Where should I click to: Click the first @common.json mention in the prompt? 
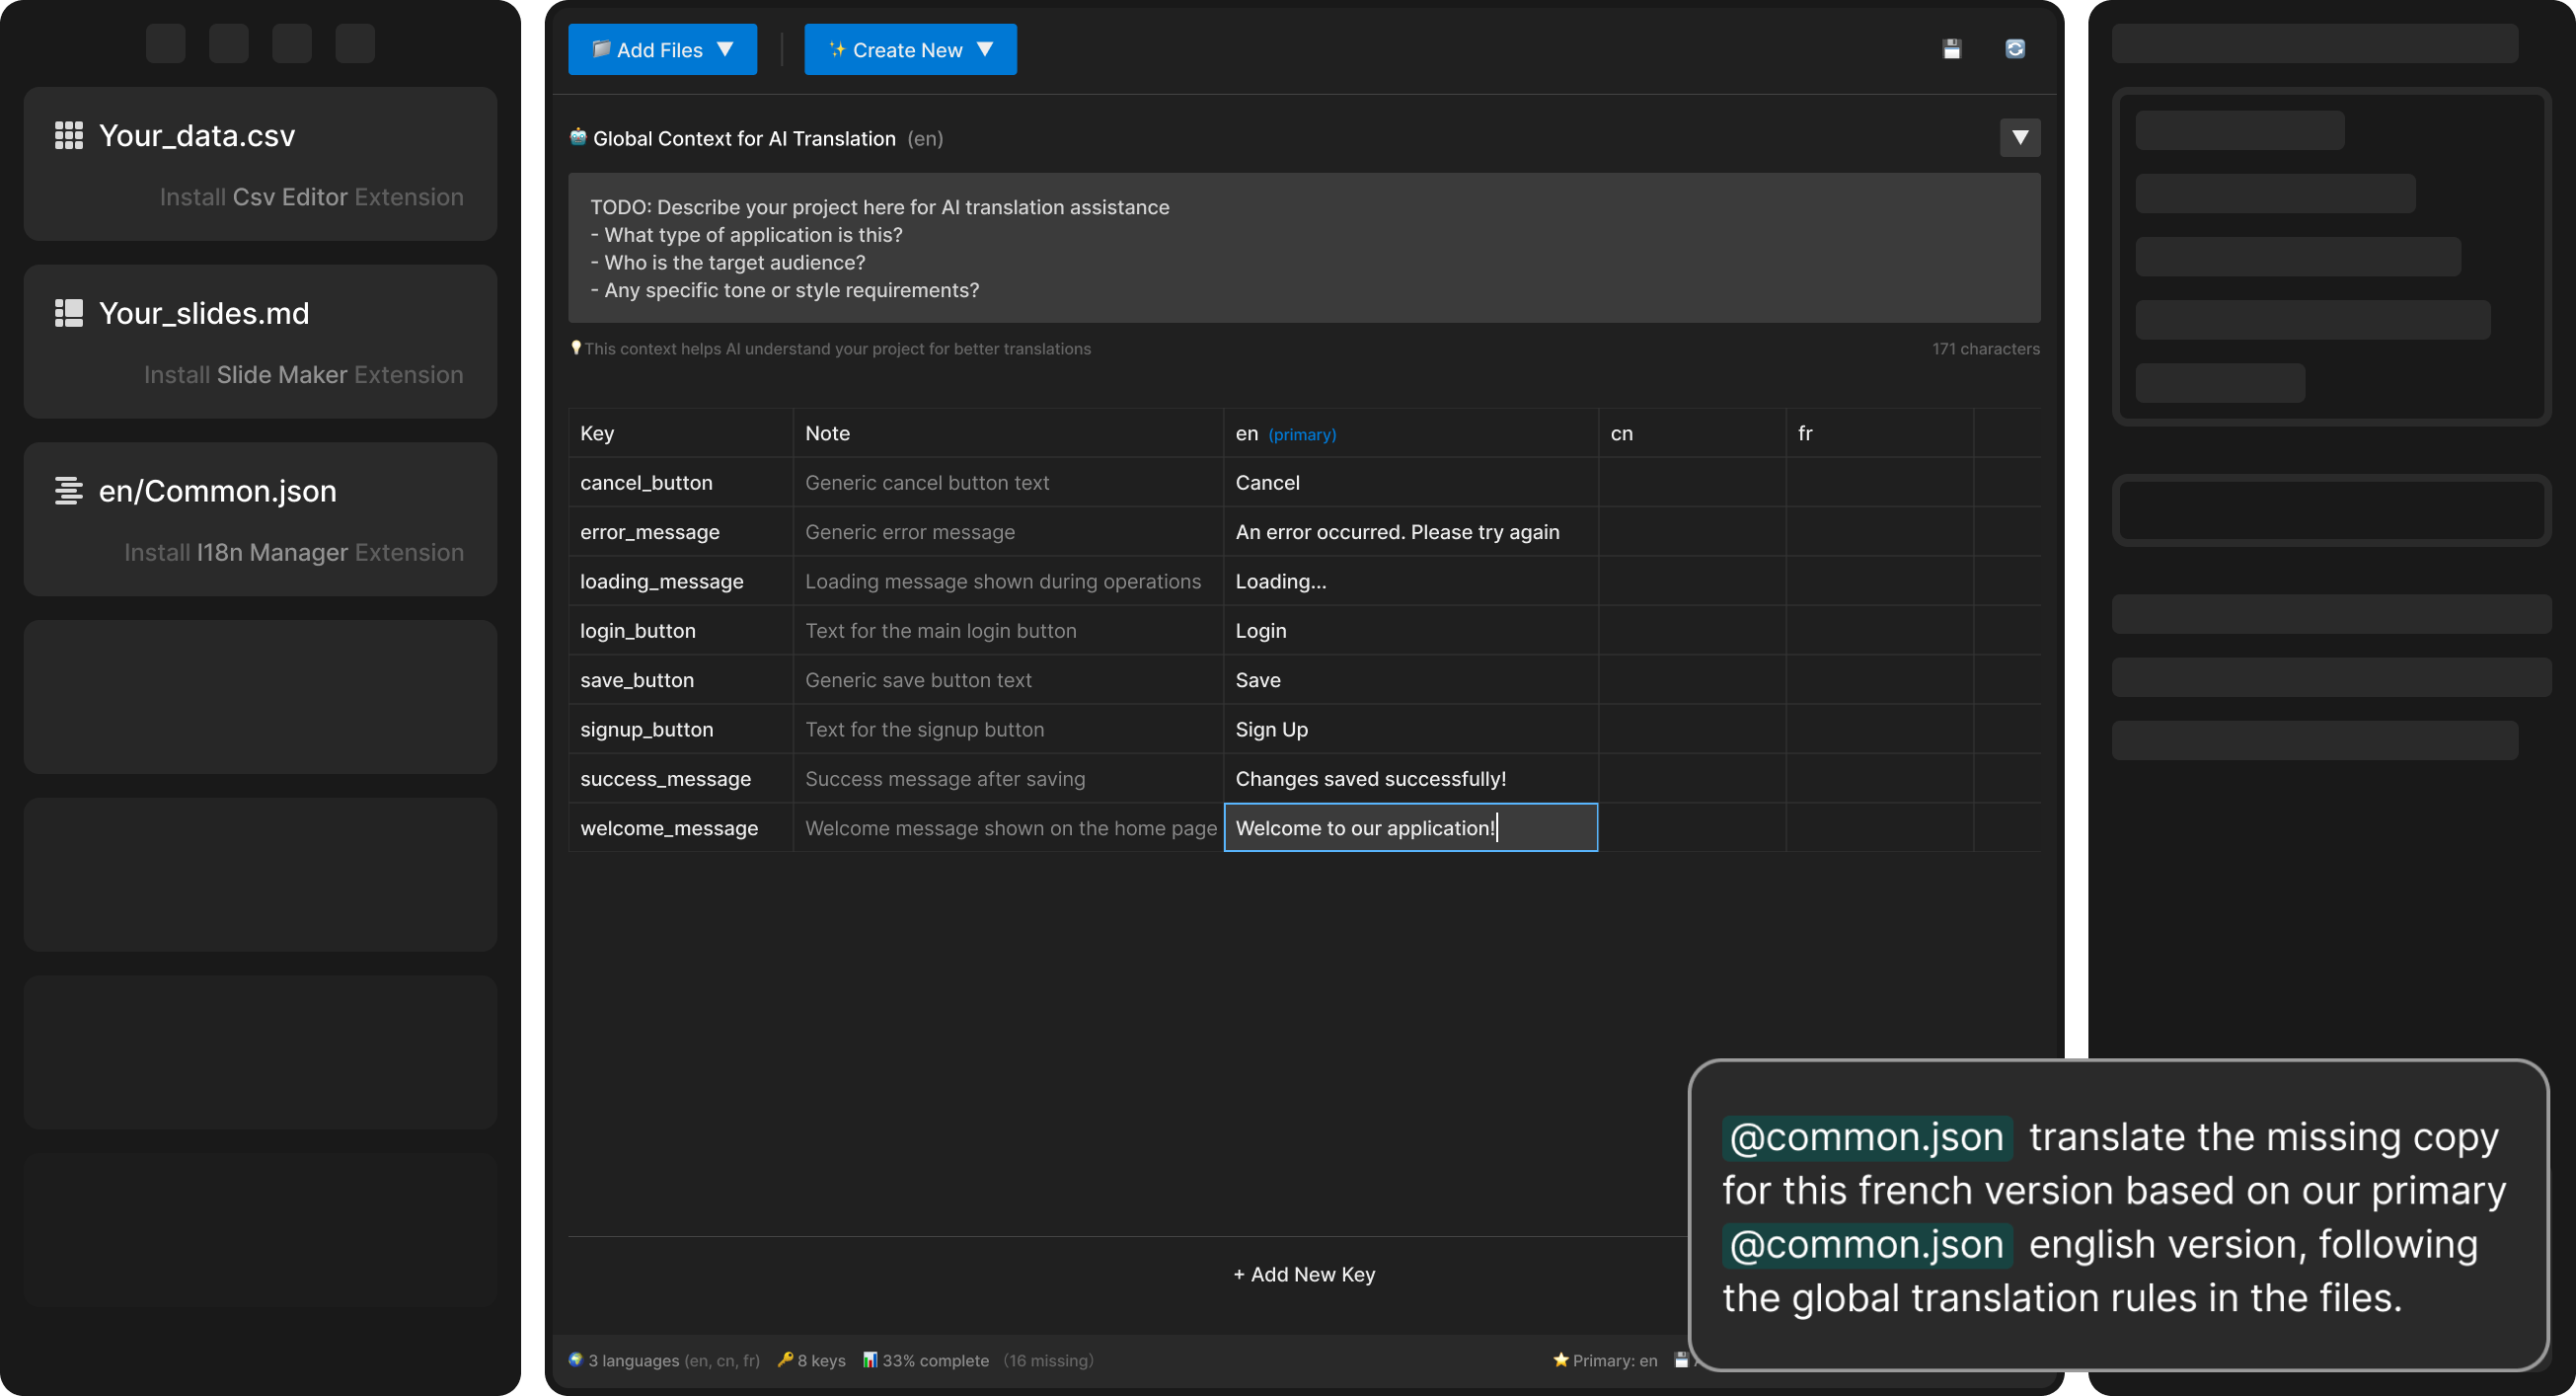(1866, 1137)
